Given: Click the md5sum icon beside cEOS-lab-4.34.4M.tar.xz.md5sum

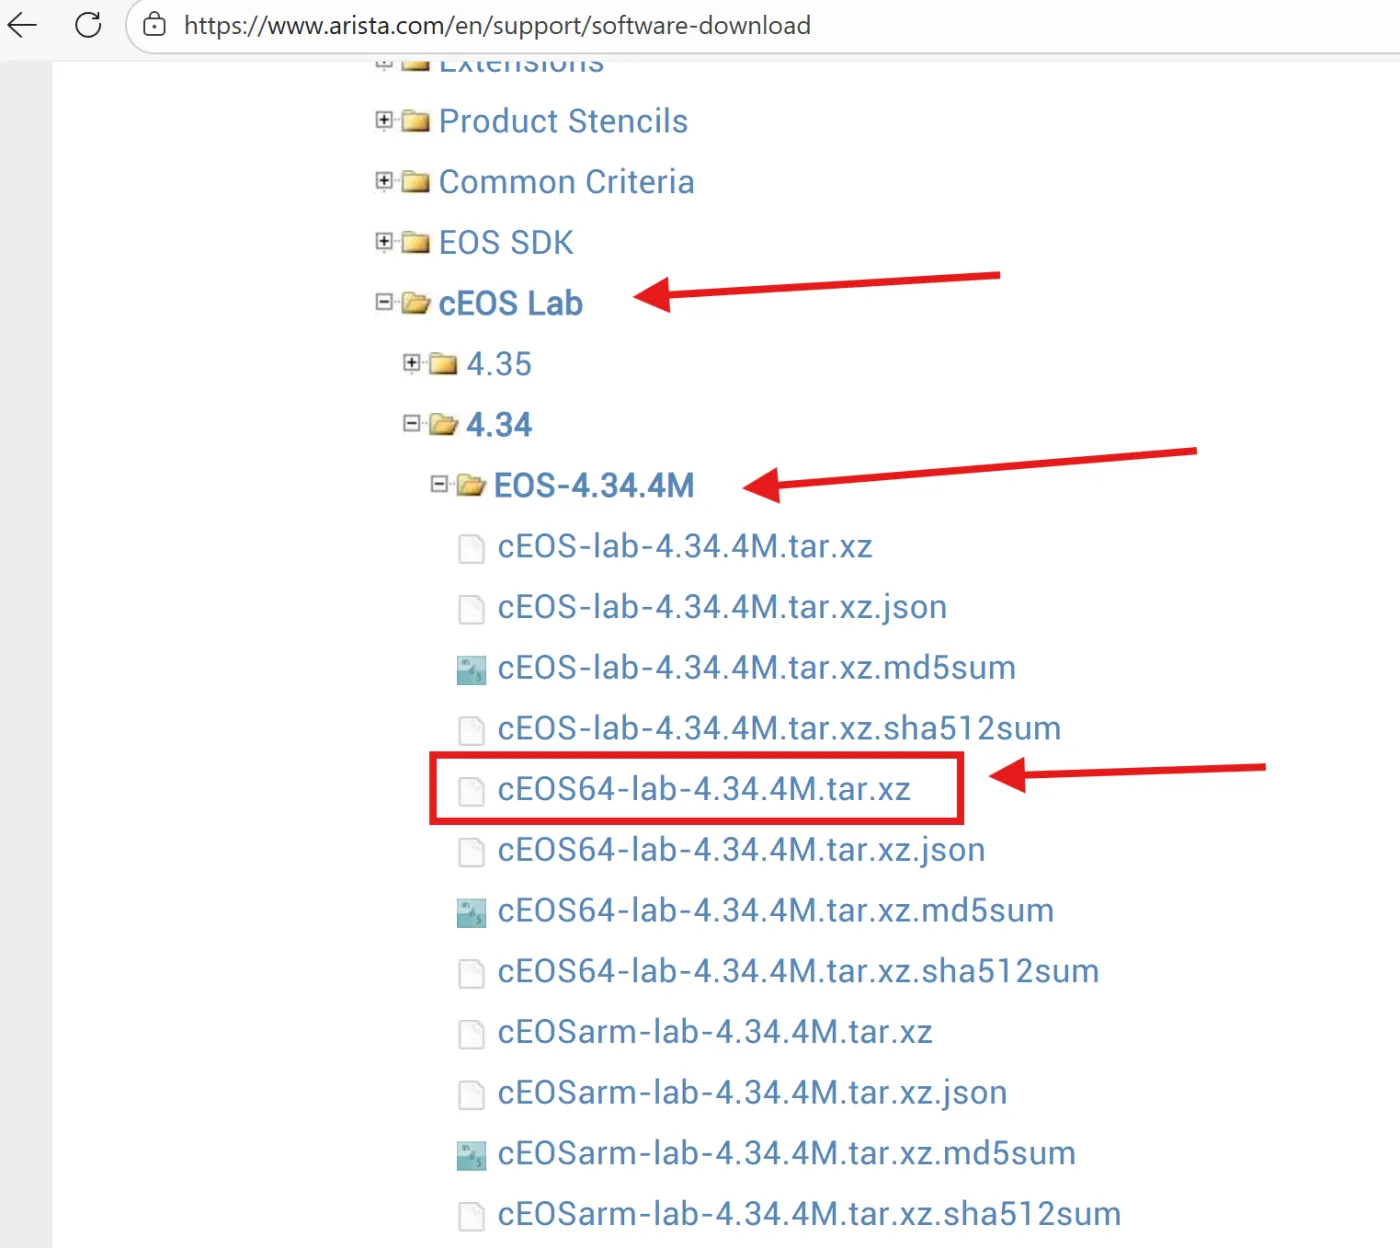Looking at the screenshot, I should click(470, 669).
